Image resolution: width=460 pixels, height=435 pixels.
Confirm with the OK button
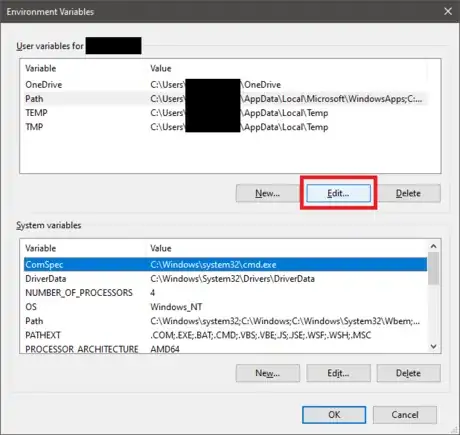click(334, 415)
